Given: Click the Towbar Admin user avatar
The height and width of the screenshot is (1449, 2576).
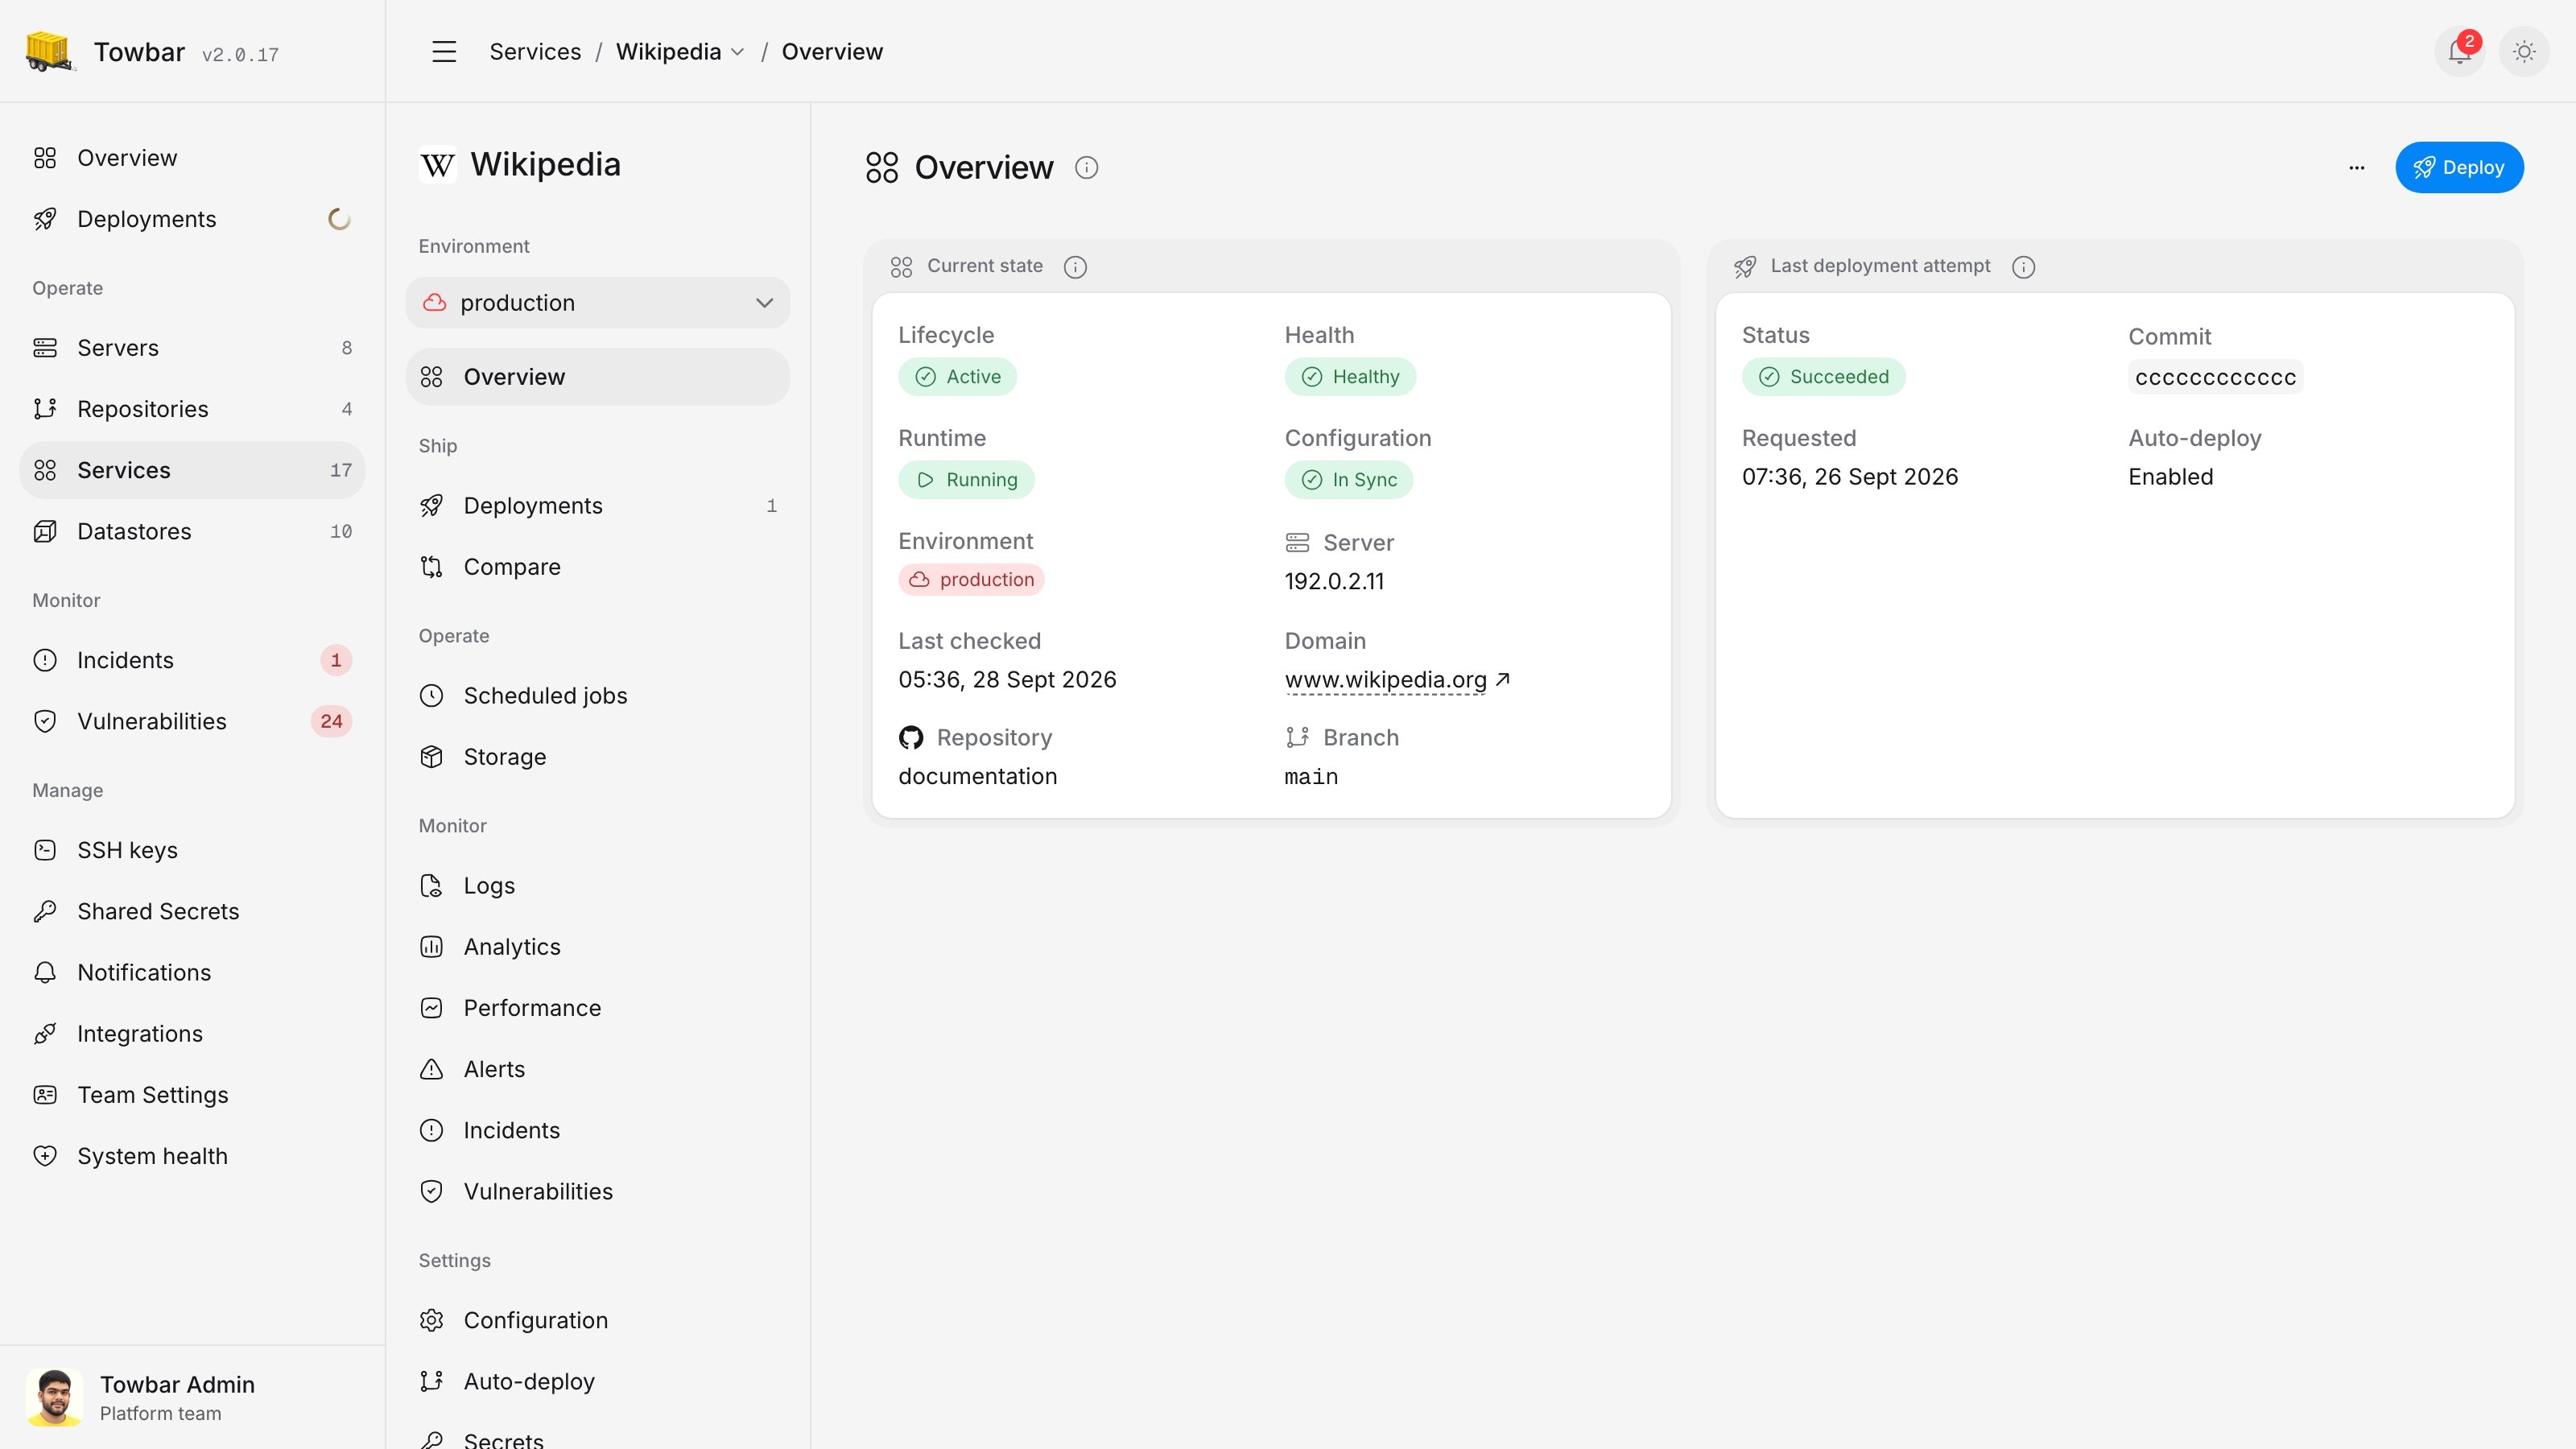Looking at the screenshot, I should click(54, 1397).
